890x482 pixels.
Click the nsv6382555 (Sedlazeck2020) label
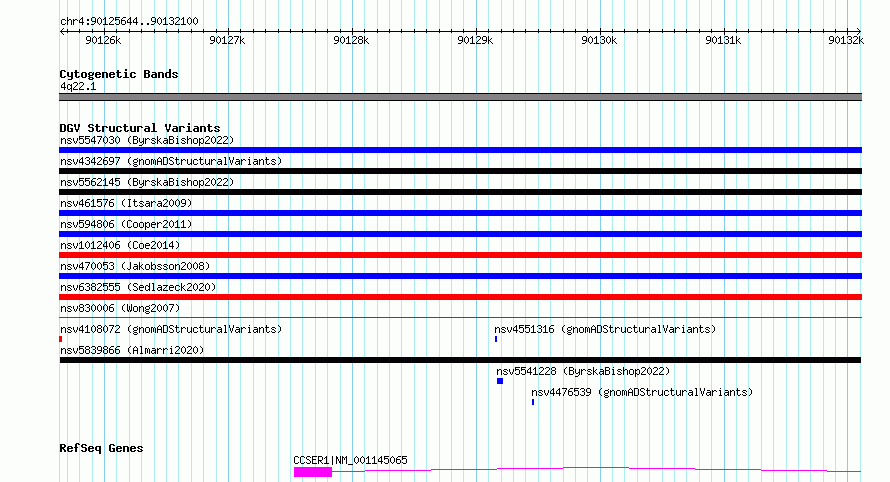click(138, 287)
